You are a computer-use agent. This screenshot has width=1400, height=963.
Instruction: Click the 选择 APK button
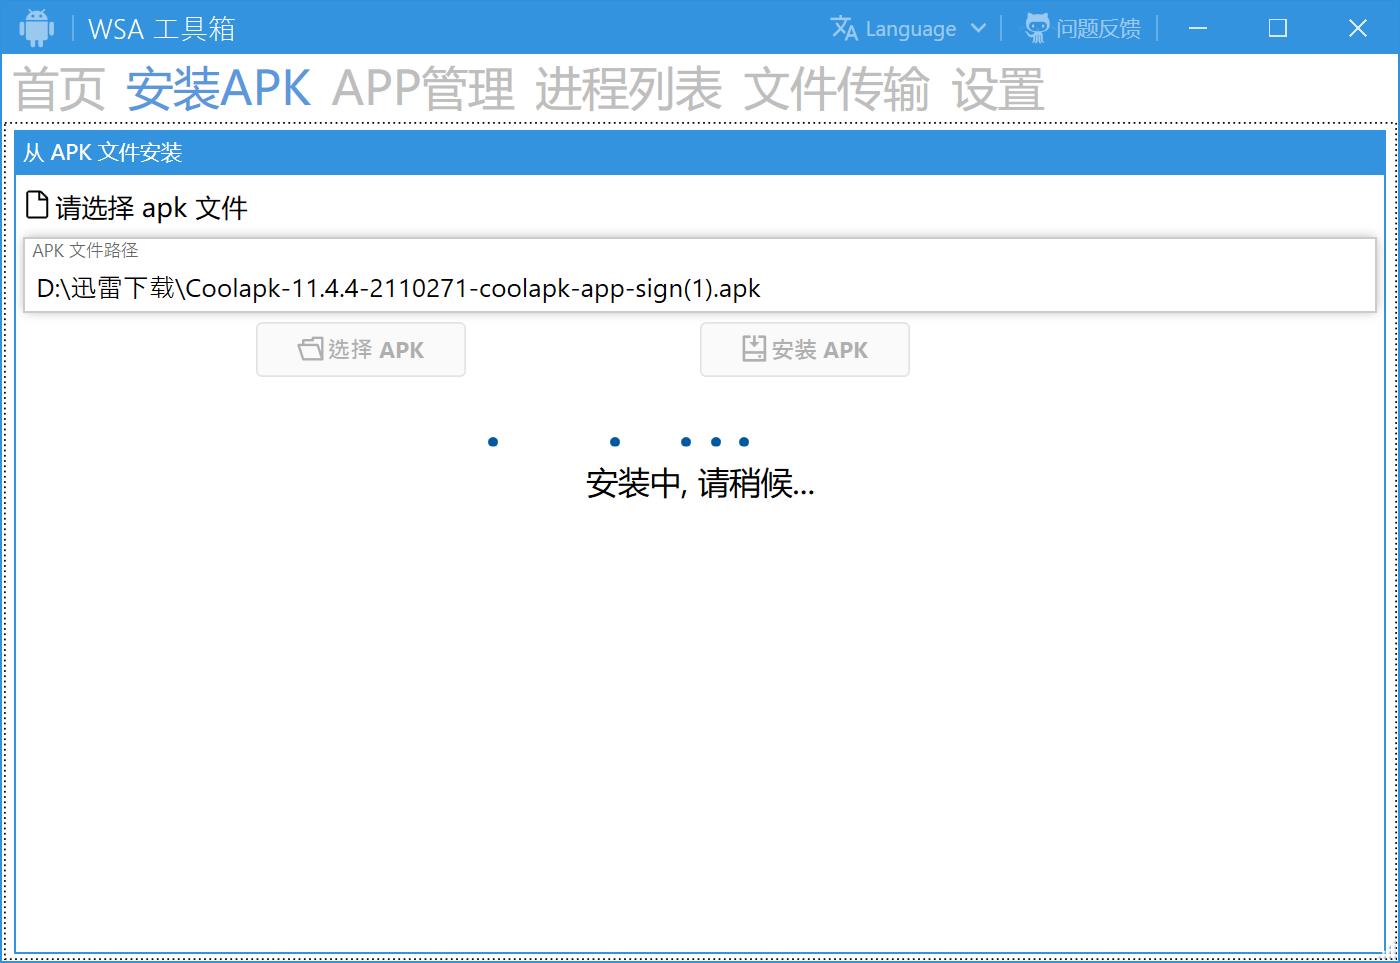361,349
